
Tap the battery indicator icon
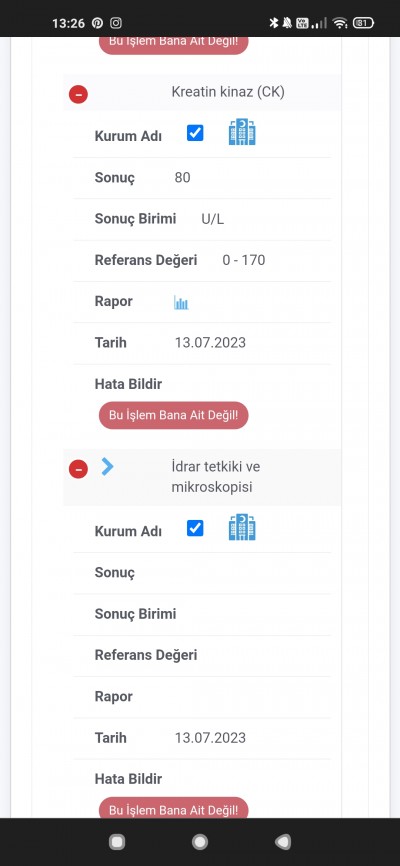[363, 23]
